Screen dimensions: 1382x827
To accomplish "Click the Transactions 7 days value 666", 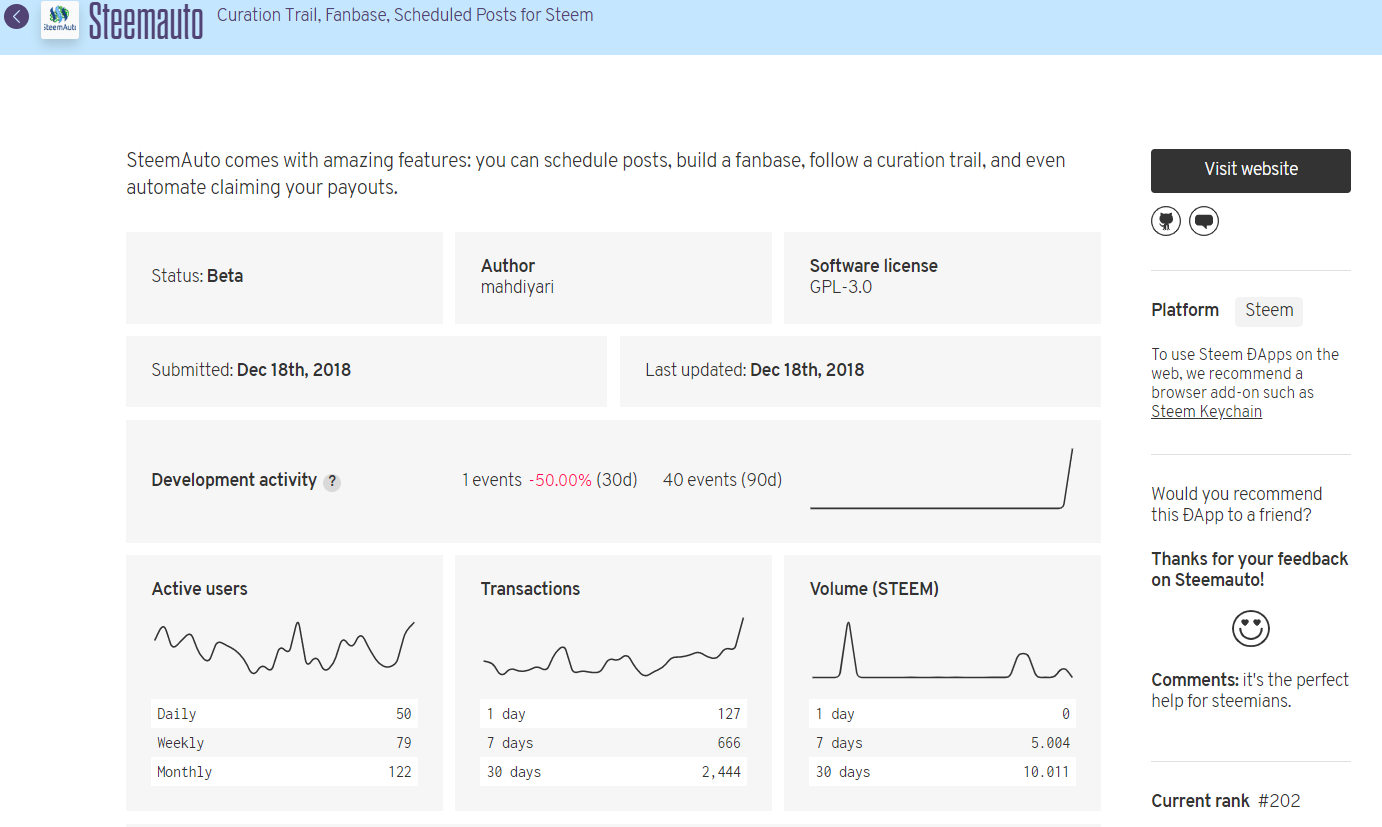I will coord(729,743).
